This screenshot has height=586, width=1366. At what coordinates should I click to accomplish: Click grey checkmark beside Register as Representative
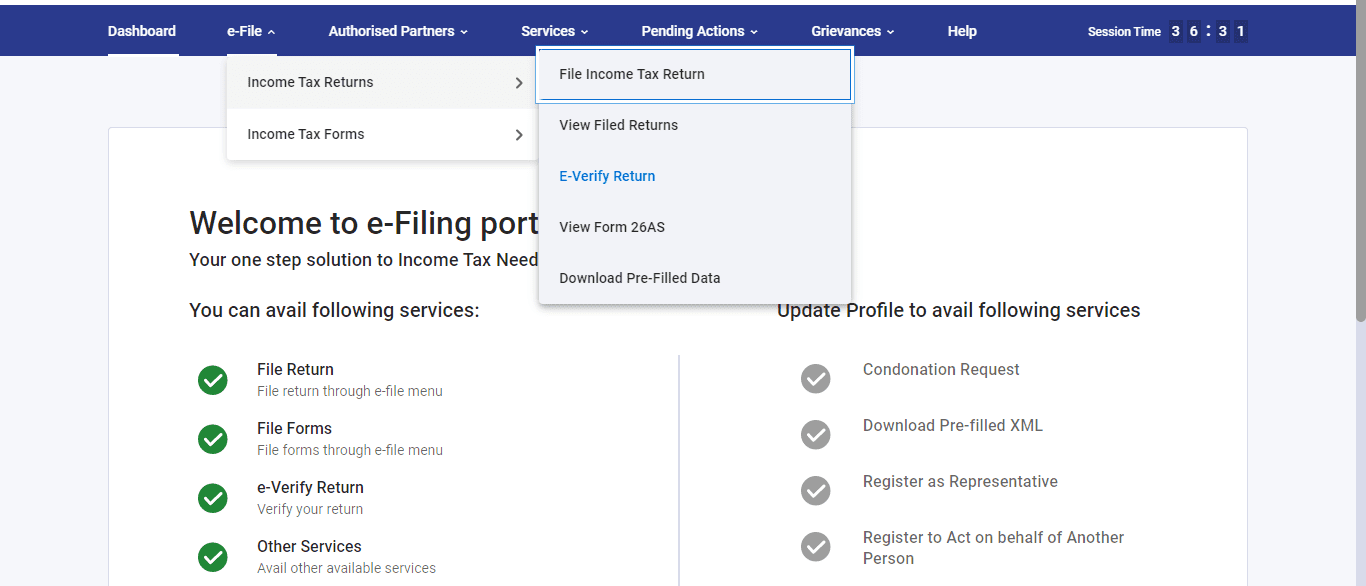(816, 491)
